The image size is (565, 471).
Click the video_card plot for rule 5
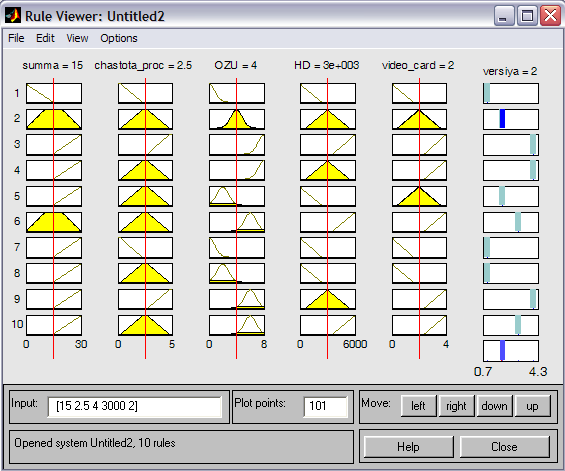[419, 196]
